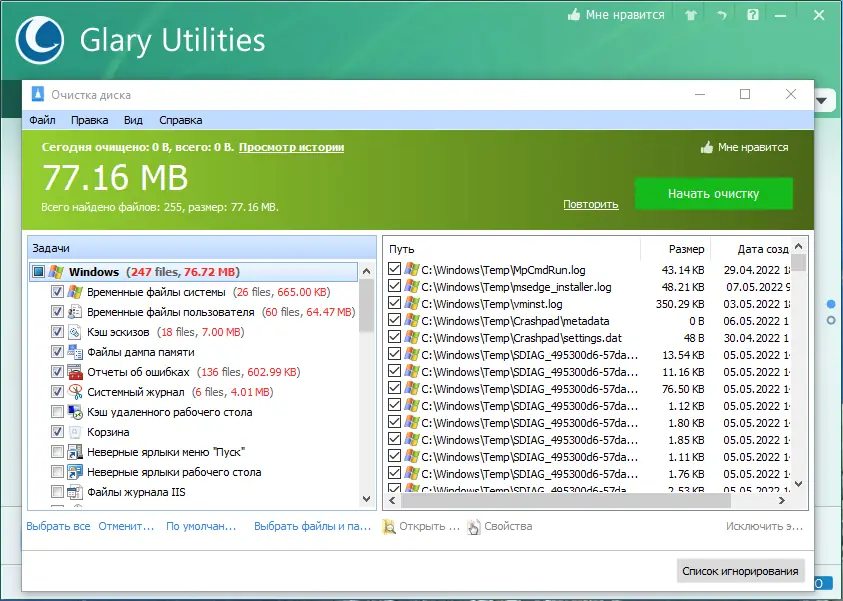Click the file list horizontal scrollbar thumb
This screenshot has width=843, height=601.
tap(566, 500)
